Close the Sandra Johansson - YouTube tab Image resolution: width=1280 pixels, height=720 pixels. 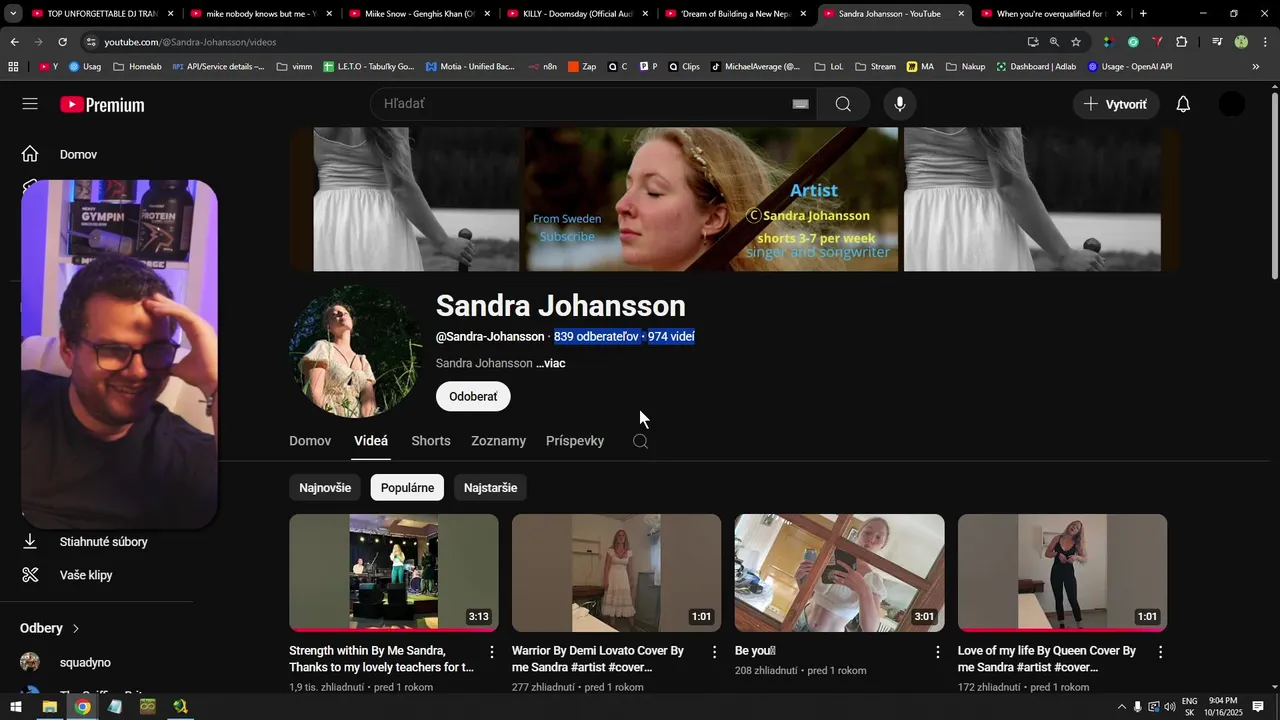pyautogui.click(x=961, y=14)
